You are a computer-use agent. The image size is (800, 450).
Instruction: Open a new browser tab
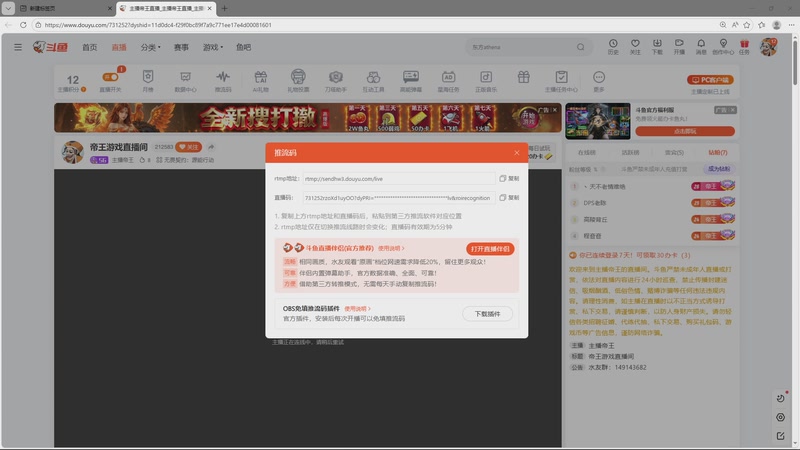[224, 8]
